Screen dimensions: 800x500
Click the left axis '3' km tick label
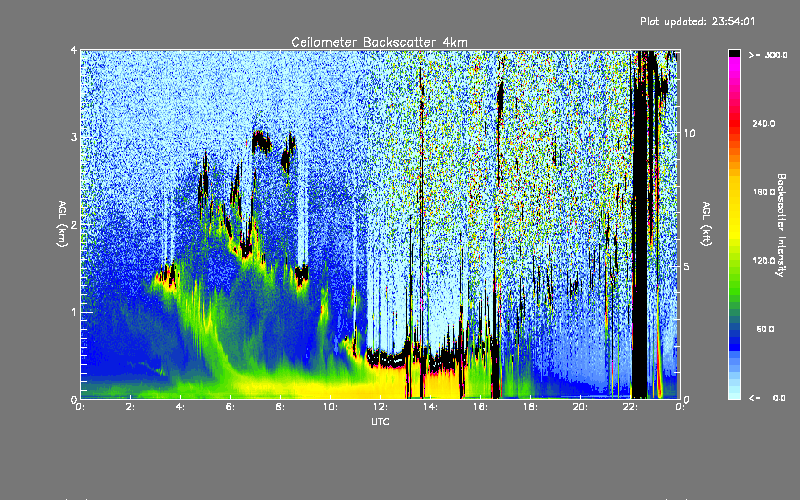click(74, 137)
